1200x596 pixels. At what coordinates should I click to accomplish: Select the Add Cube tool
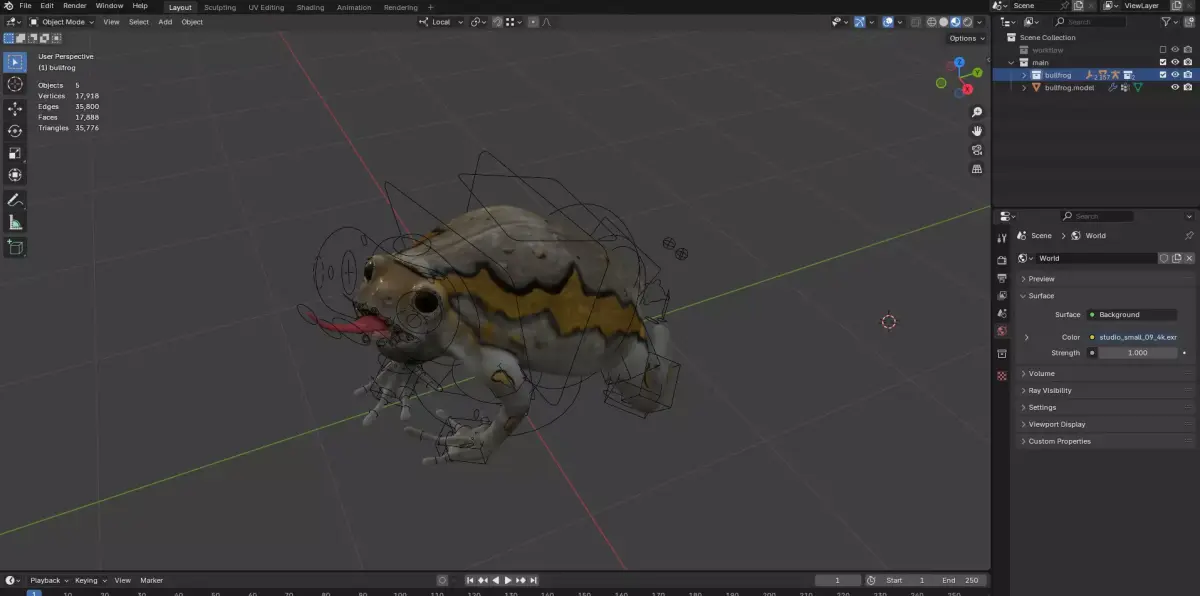point(15,246)
